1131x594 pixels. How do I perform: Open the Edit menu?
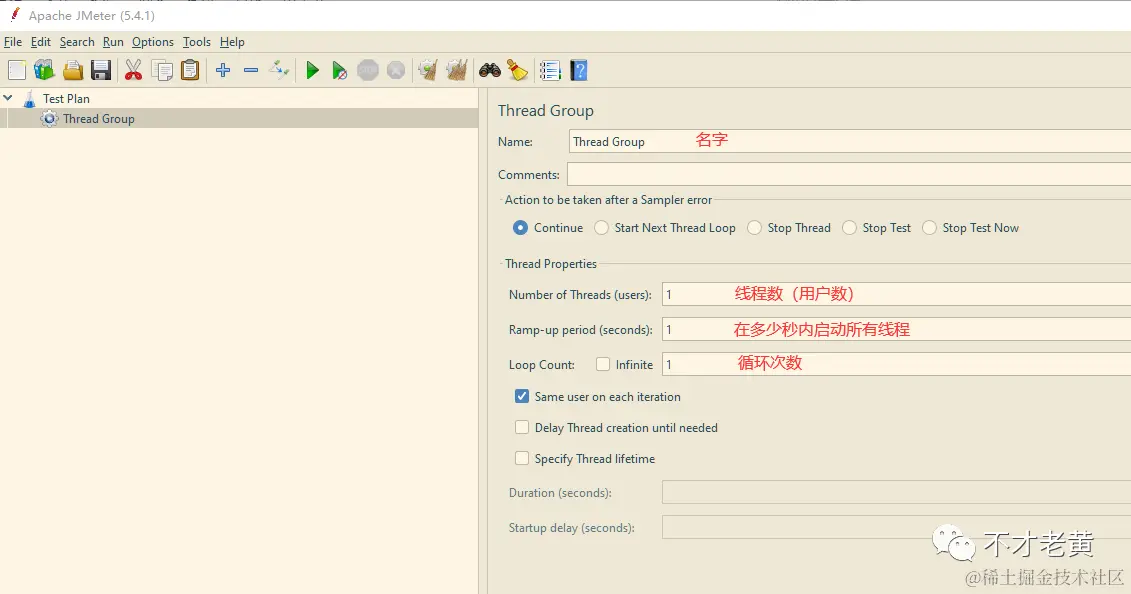40,42
